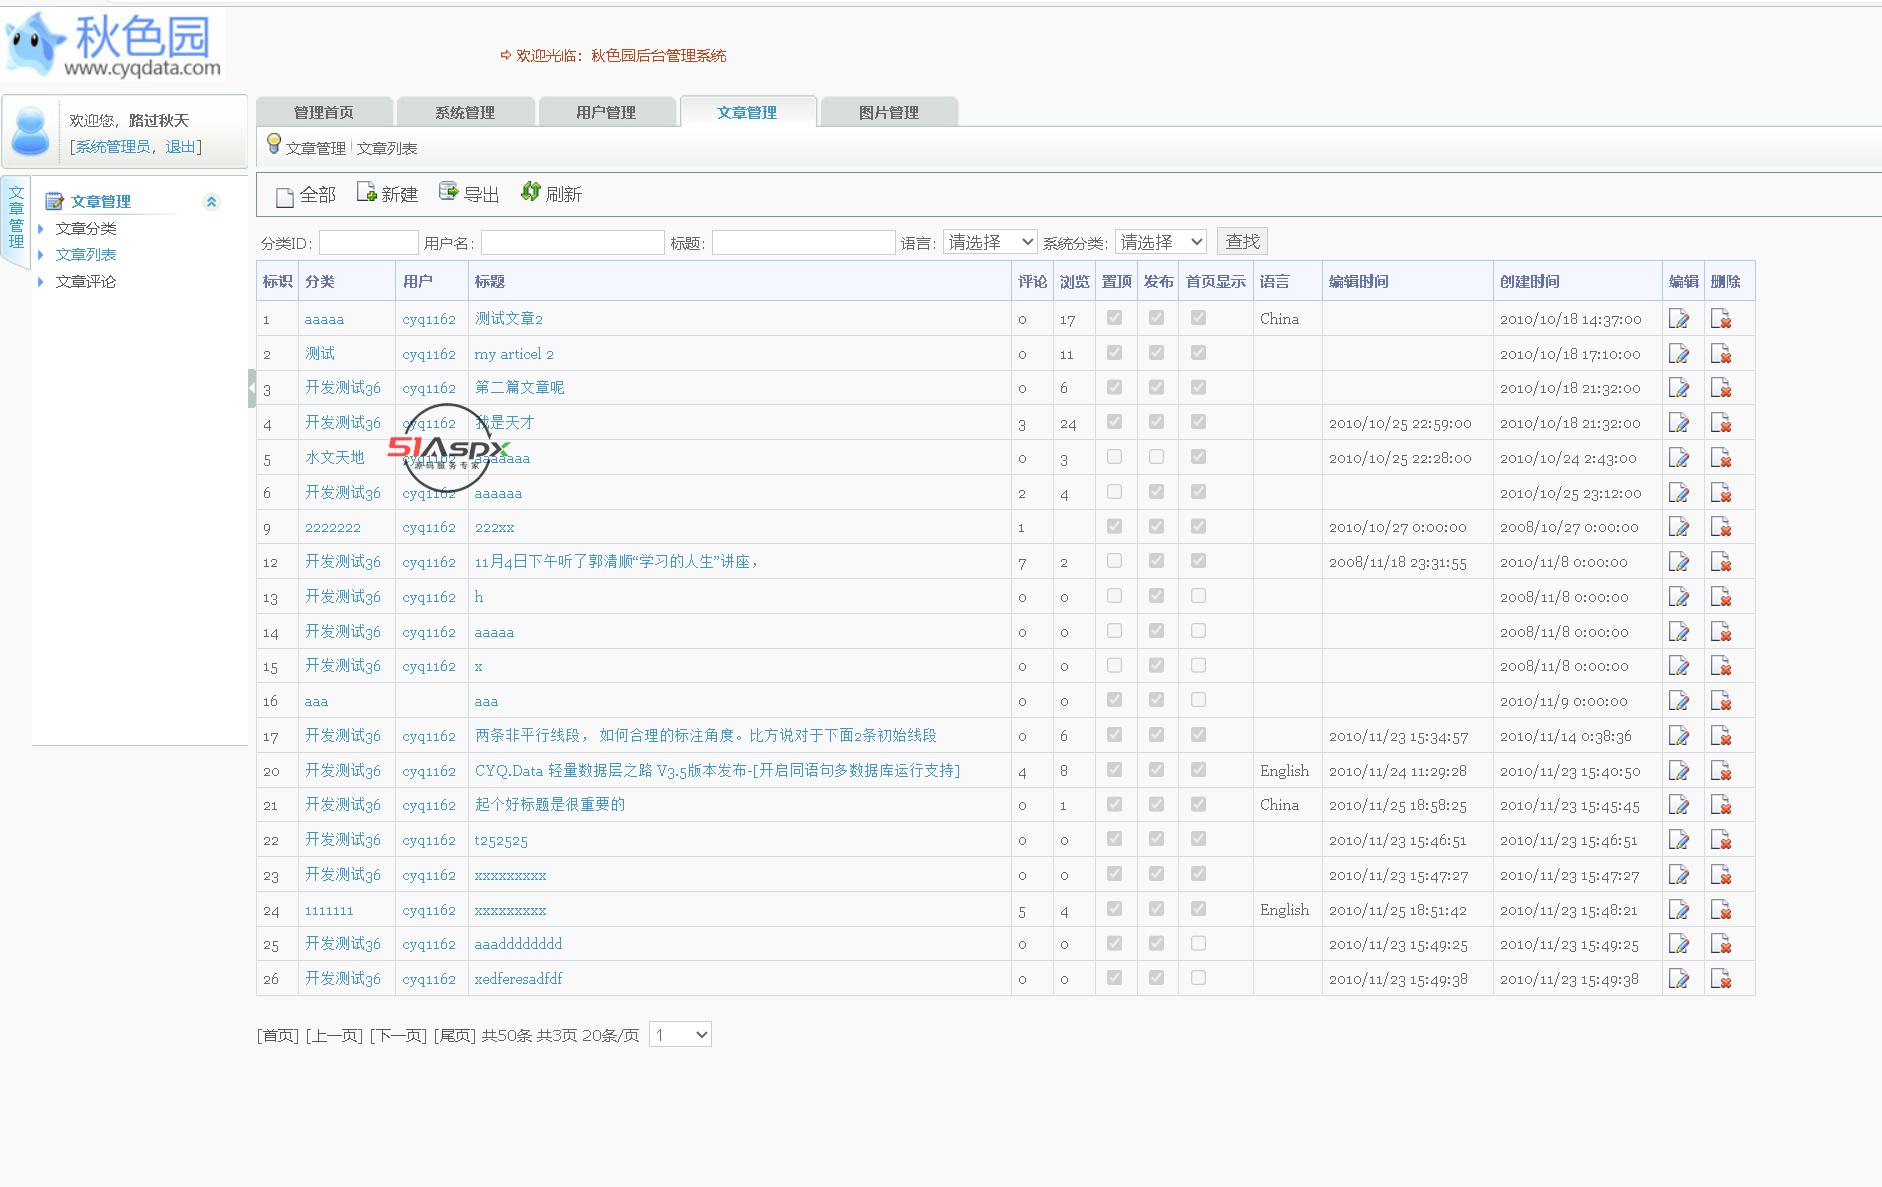The image size is (1882, 1187).
Task: Sort by the 浏览 column header
Action: point(1074,282)
